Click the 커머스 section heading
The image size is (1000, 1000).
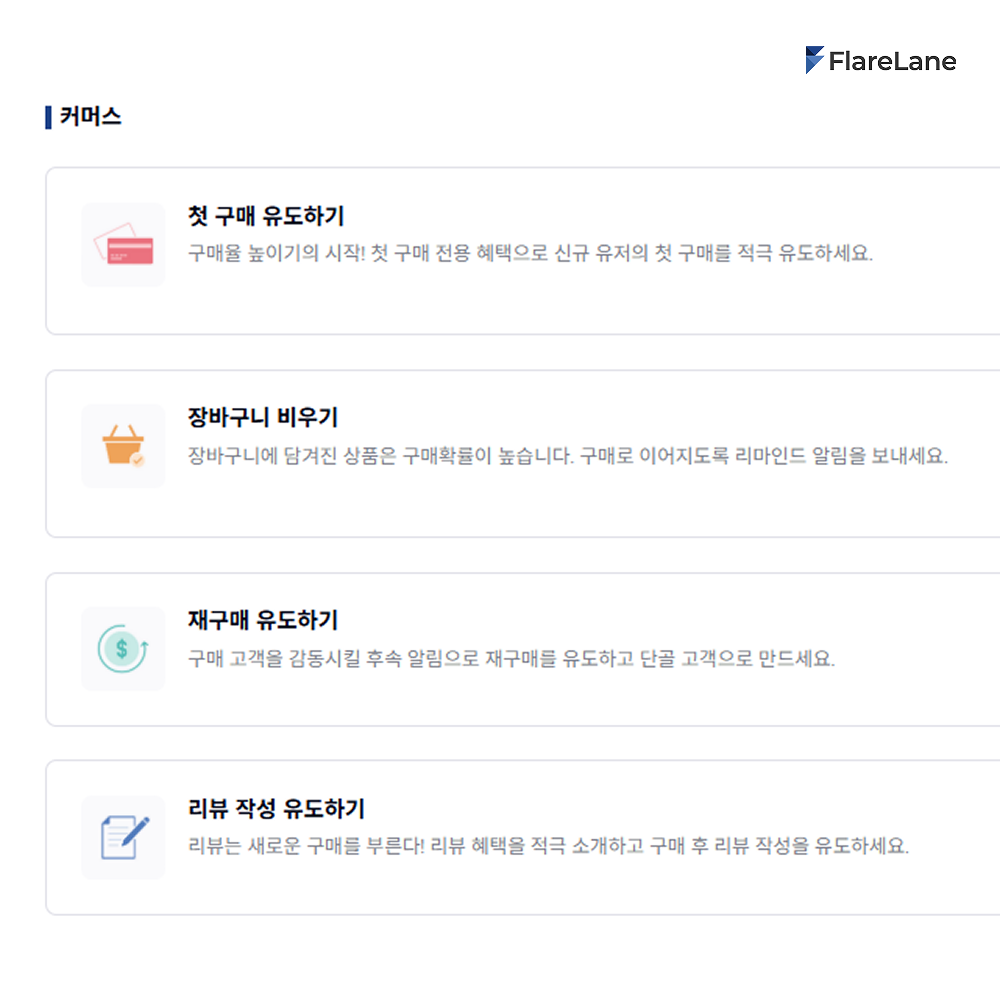pos(91,117)
